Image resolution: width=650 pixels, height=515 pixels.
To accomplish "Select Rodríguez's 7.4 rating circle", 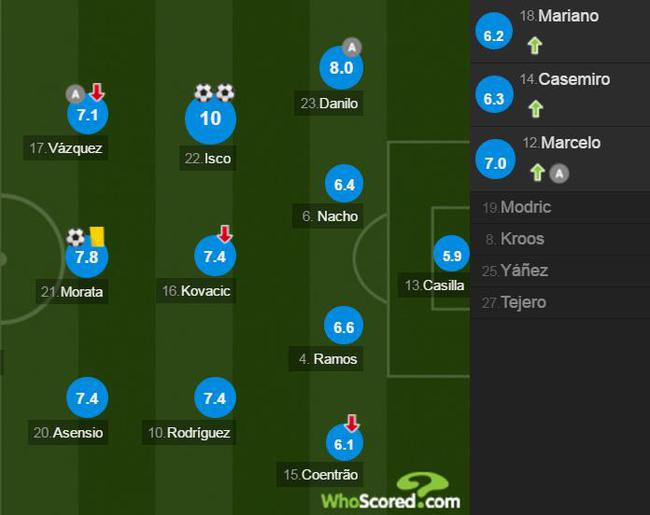I will point(214,399).
